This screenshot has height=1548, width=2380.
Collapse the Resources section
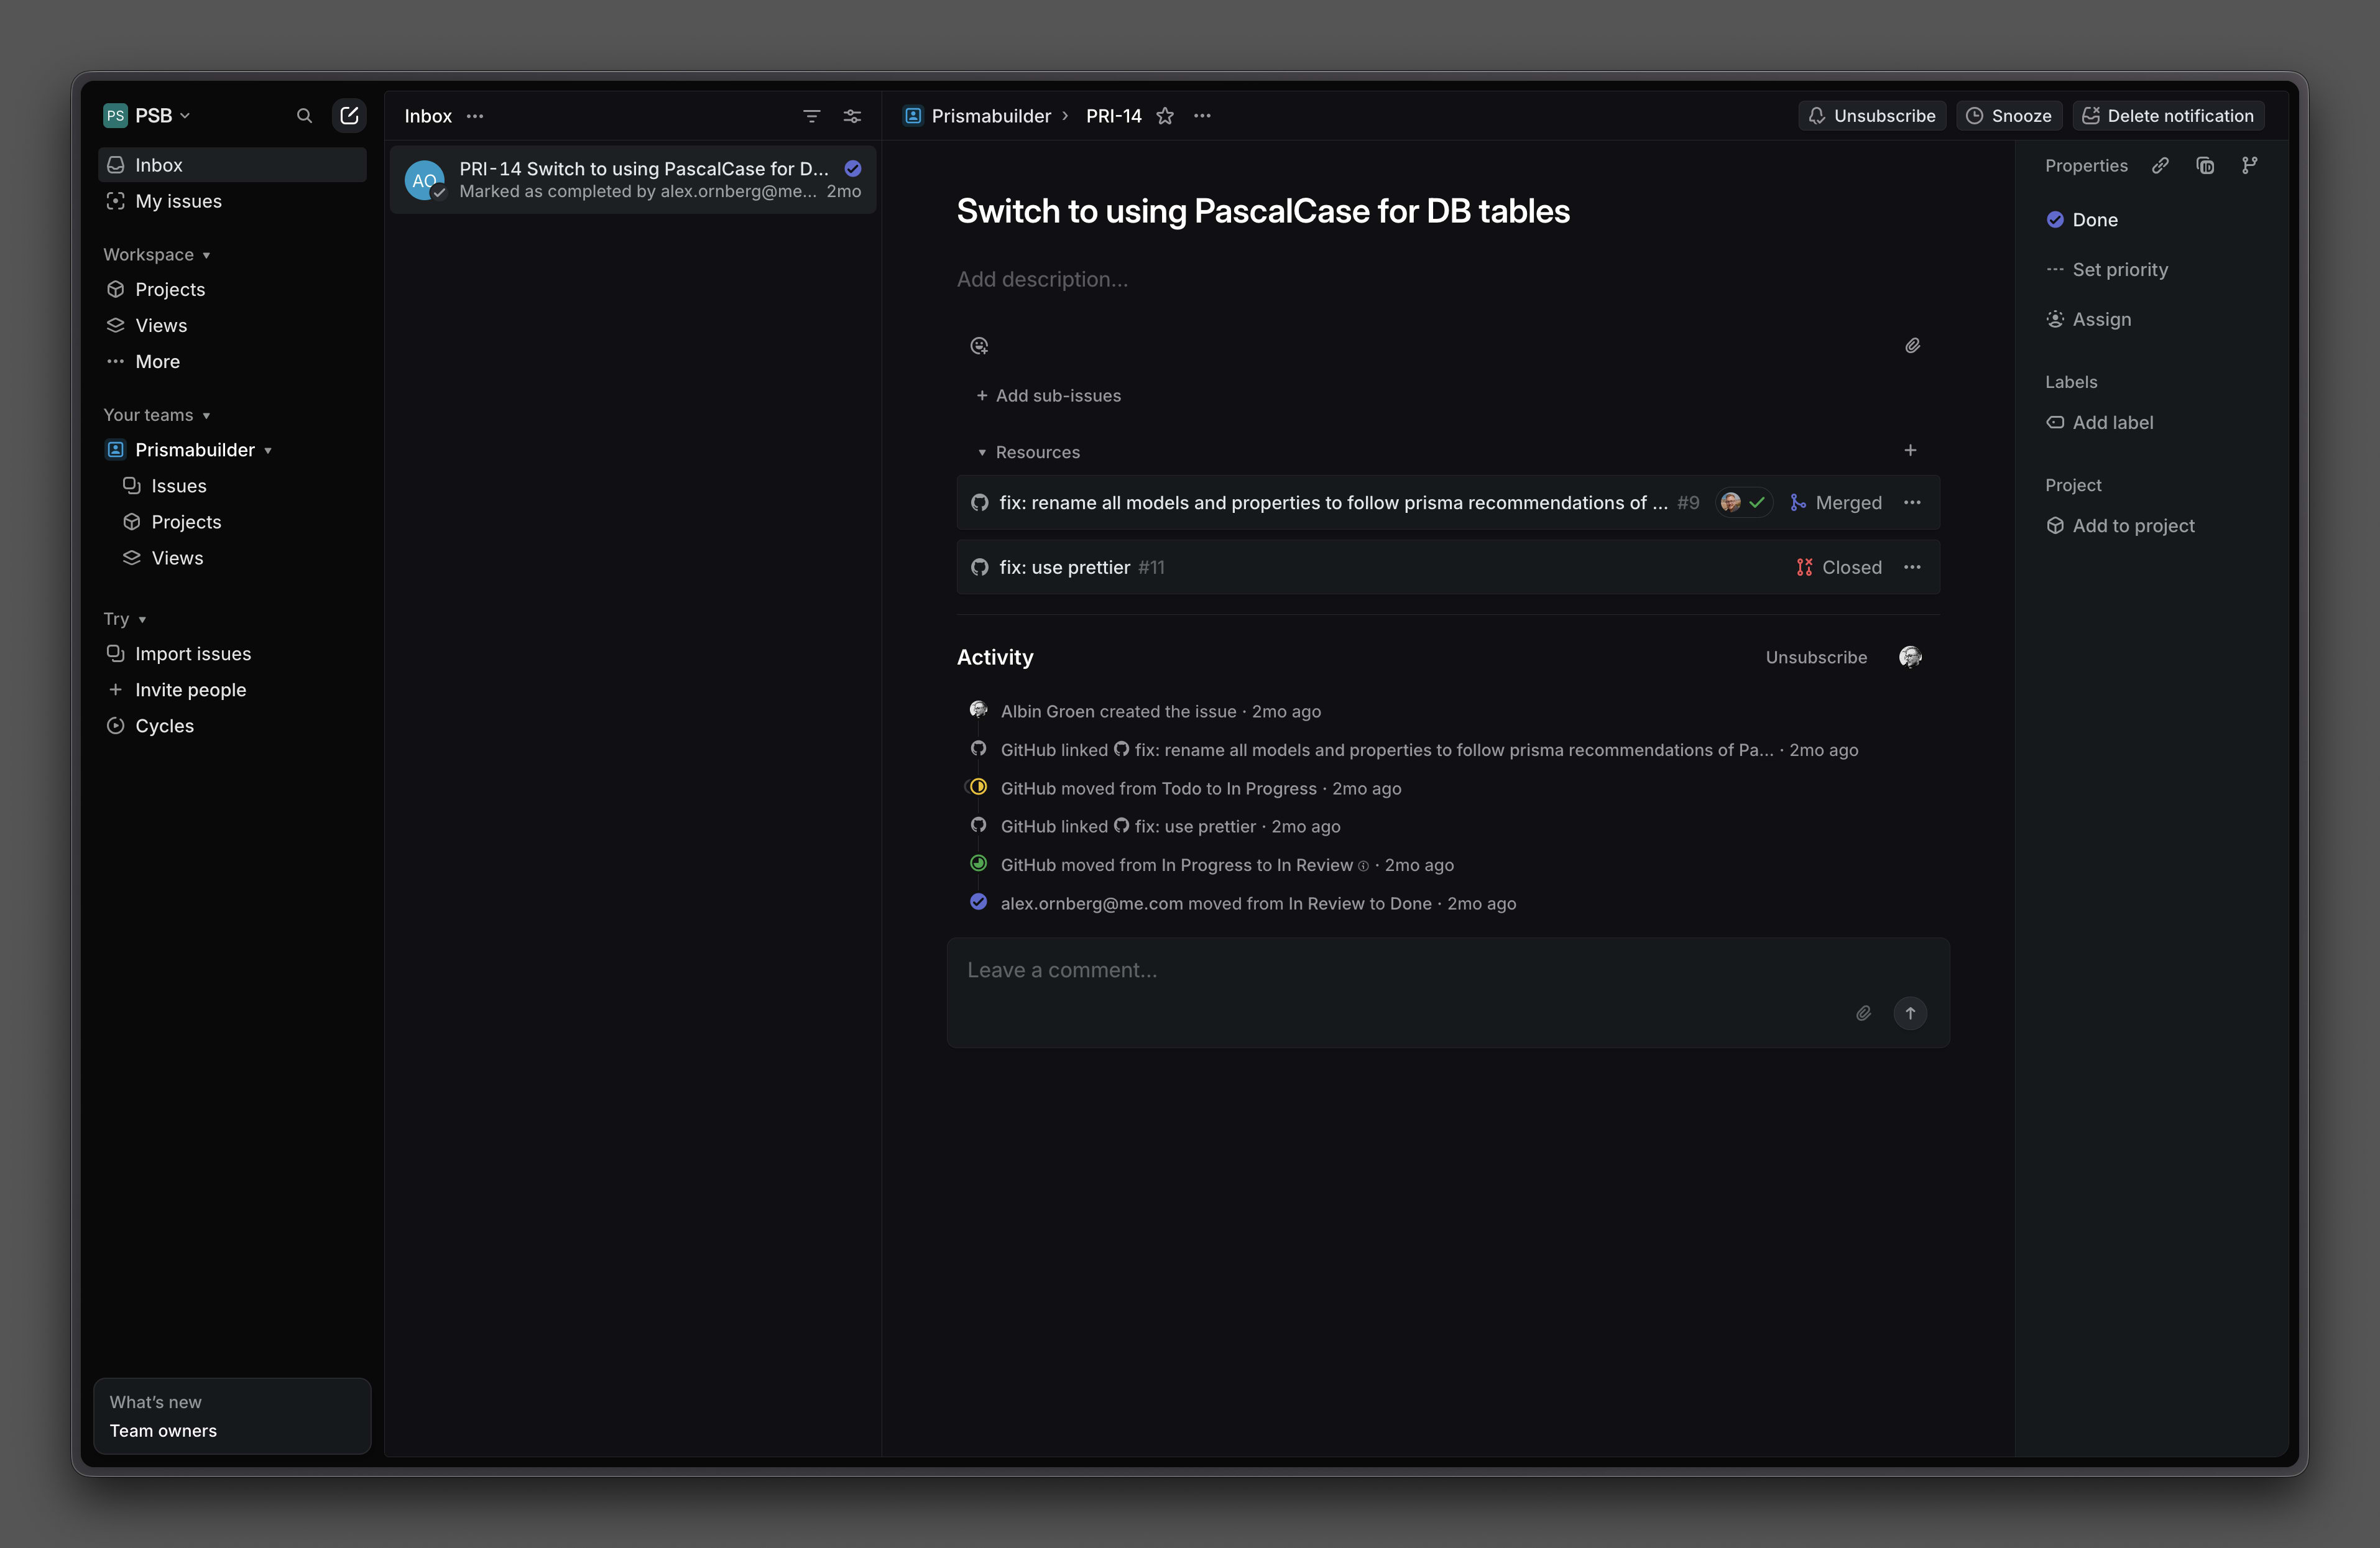click(982, 452)
